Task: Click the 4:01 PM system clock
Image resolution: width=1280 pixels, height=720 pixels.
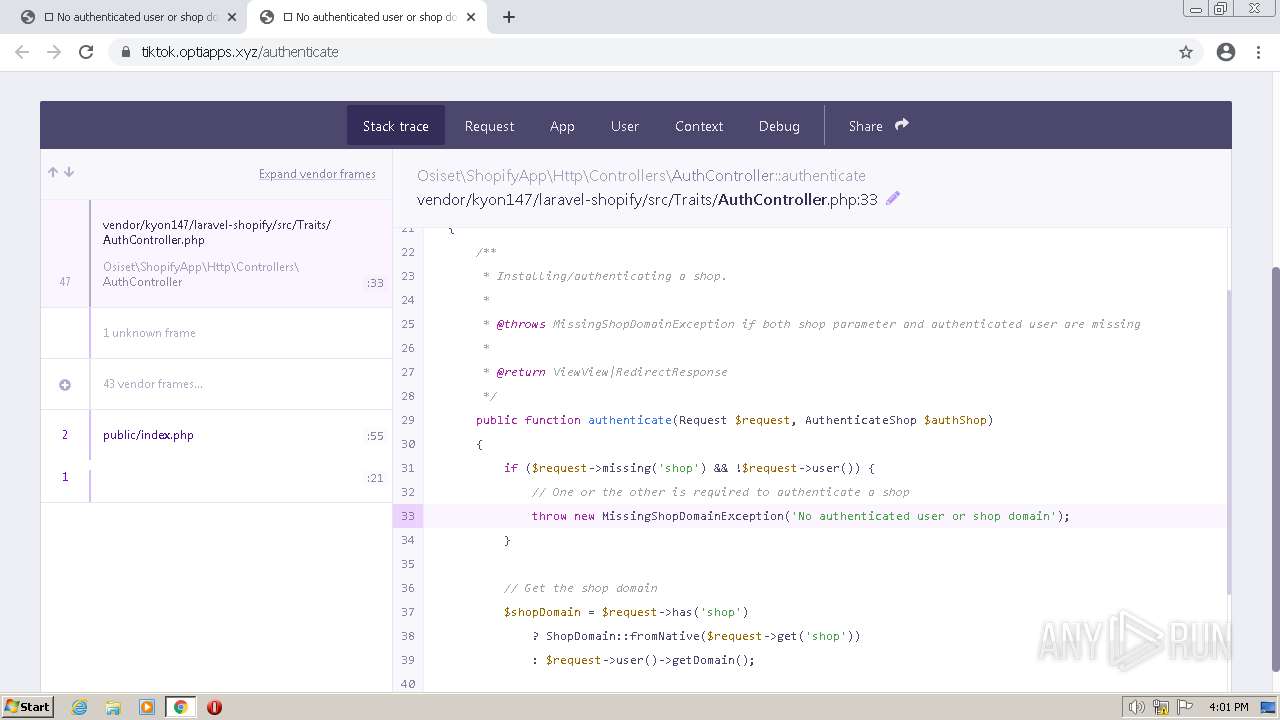Action: (x=1229, y=707)
